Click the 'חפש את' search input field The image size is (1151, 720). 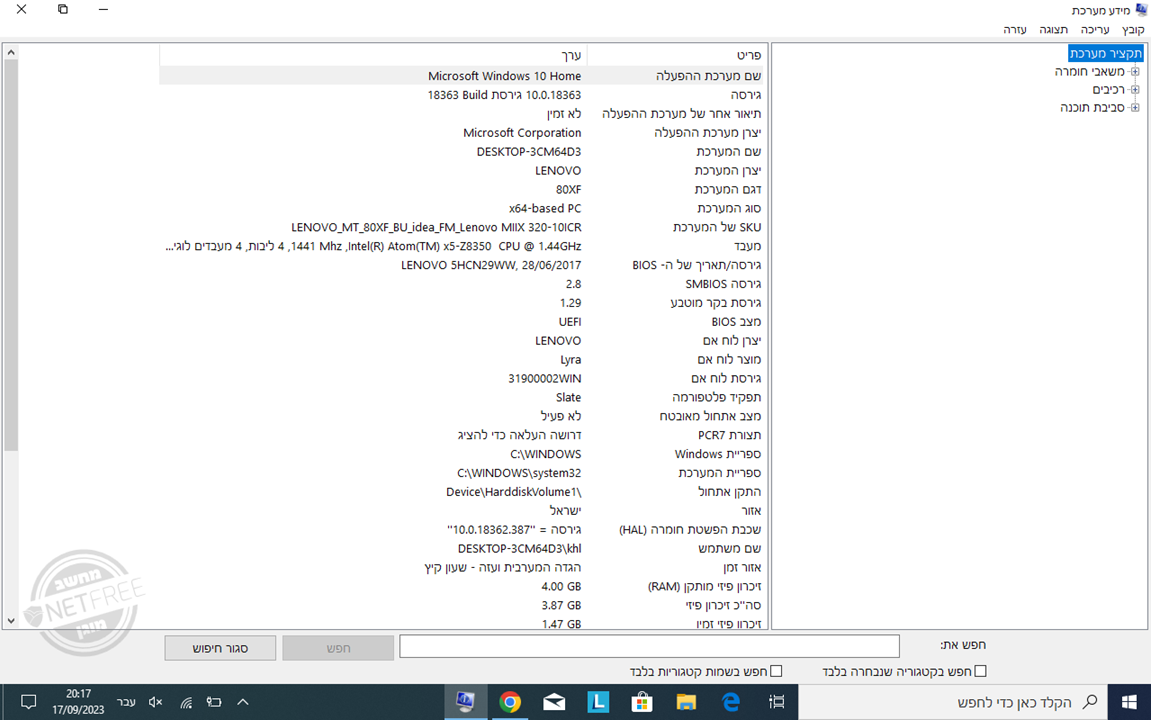pos(650,646)
